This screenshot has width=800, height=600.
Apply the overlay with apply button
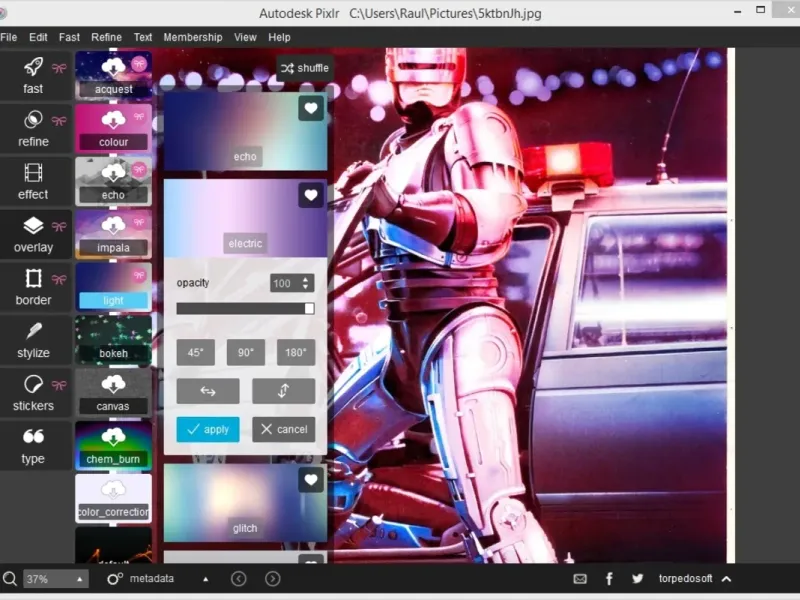208,429
